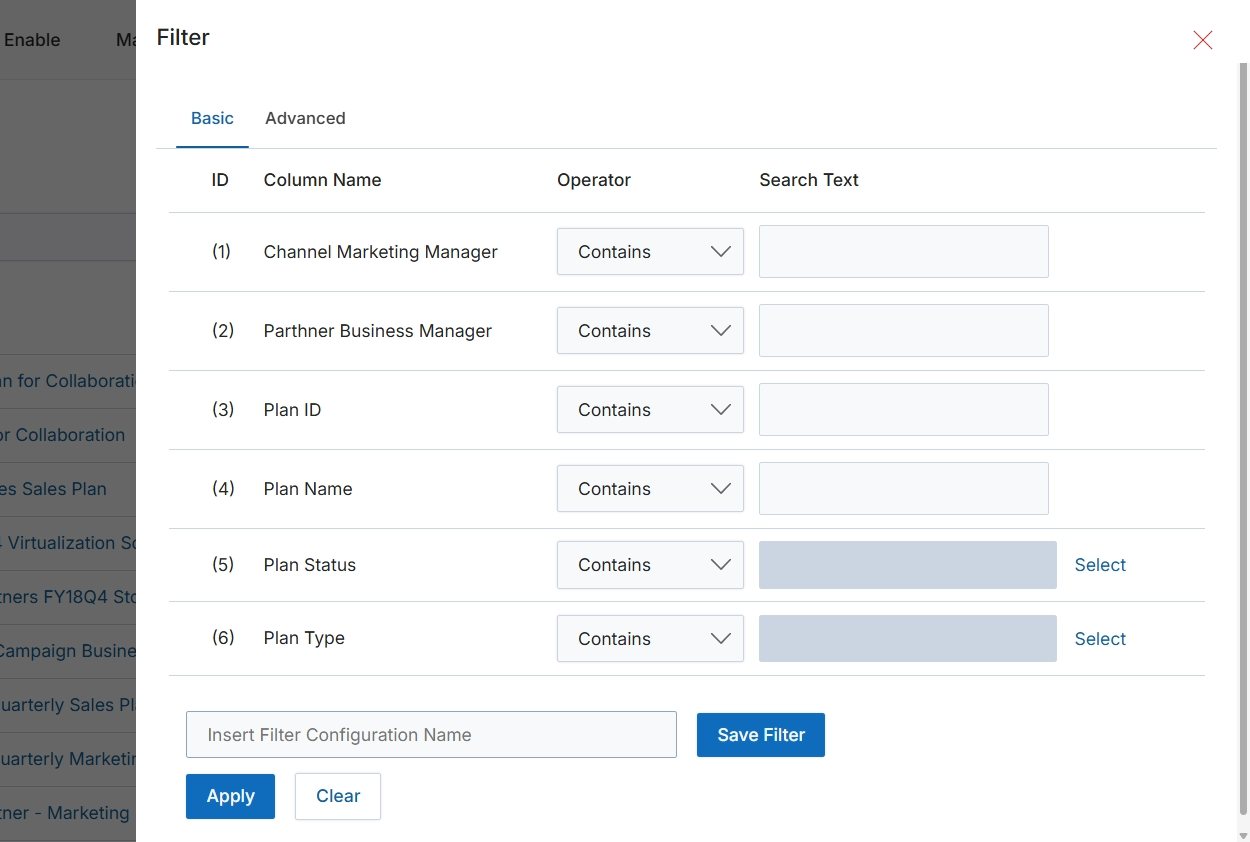
Task: Open operator dropdown for Plan Status
Action: (650, 565)
